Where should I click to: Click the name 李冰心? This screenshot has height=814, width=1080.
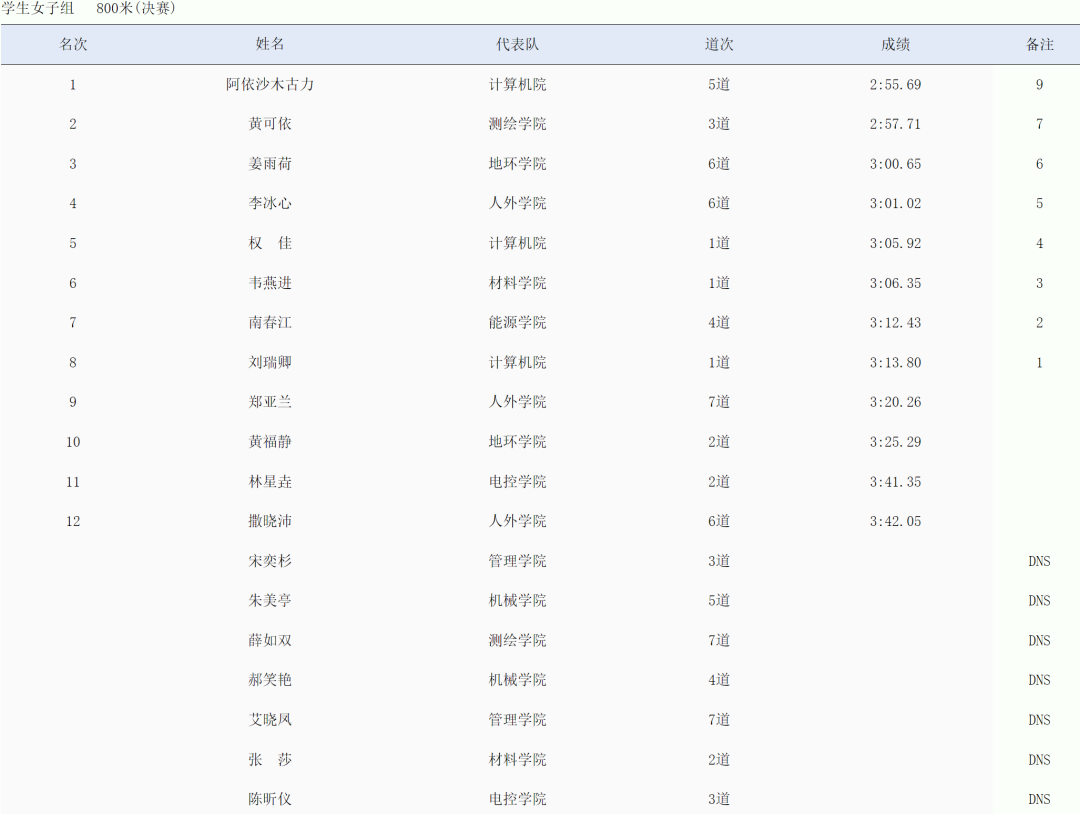tap(270, 204)
